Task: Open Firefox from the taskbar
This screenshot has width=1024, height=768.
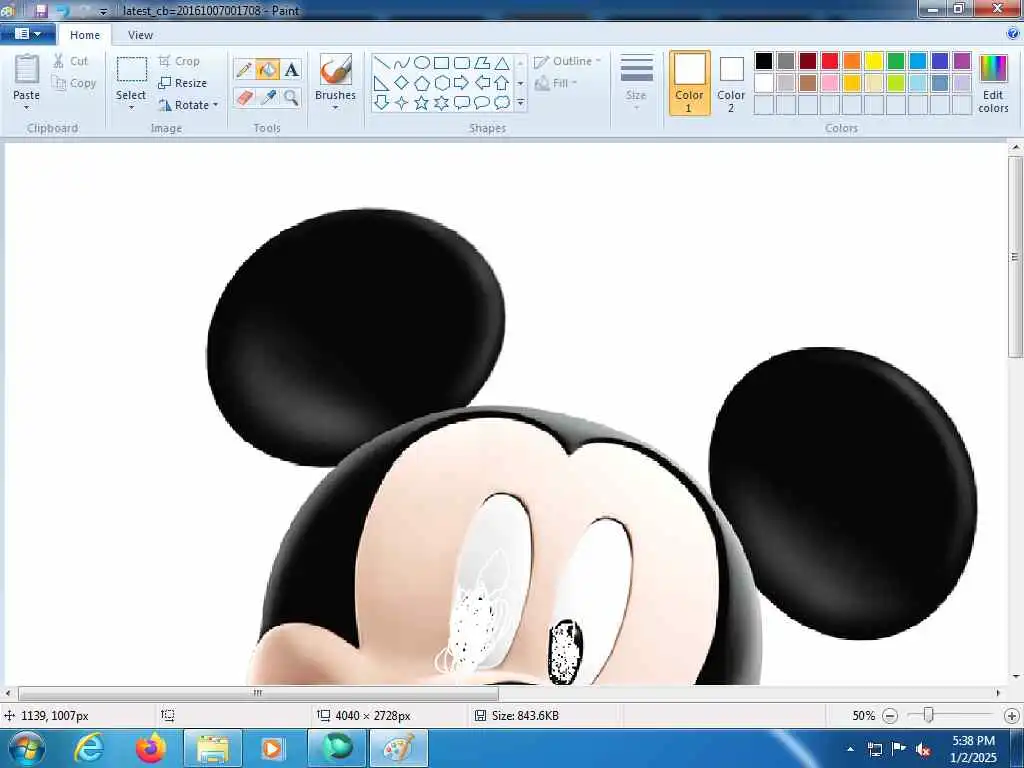Action: click(x=151, y=748)
